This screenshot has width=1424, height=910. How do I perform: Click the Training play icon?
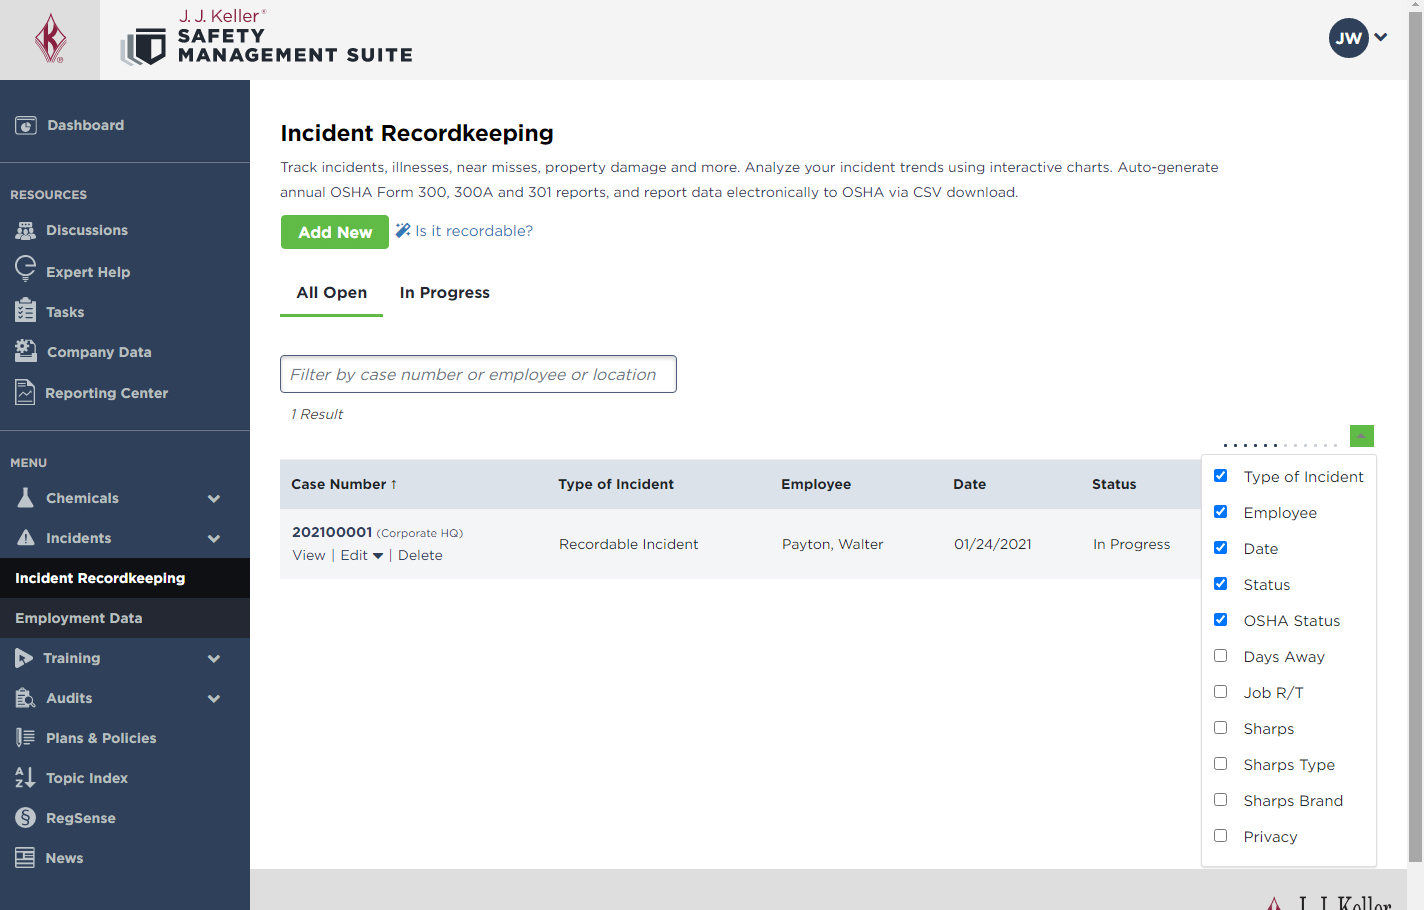click(x=24, y=657)
